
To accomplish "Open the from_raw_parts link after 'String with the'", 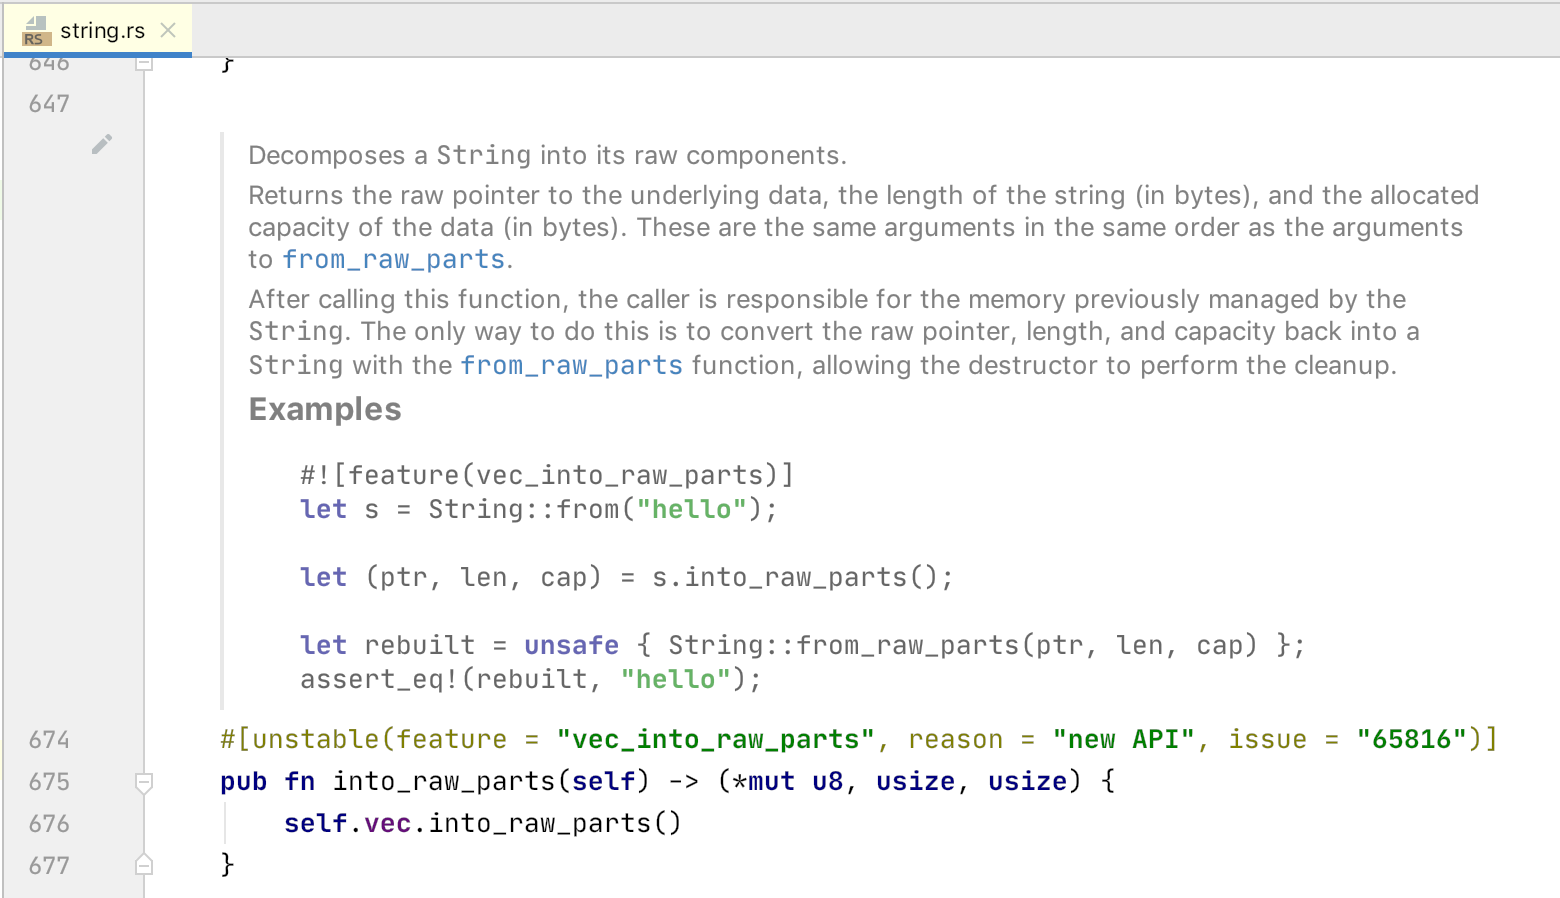I will click(x=571, y=365).
